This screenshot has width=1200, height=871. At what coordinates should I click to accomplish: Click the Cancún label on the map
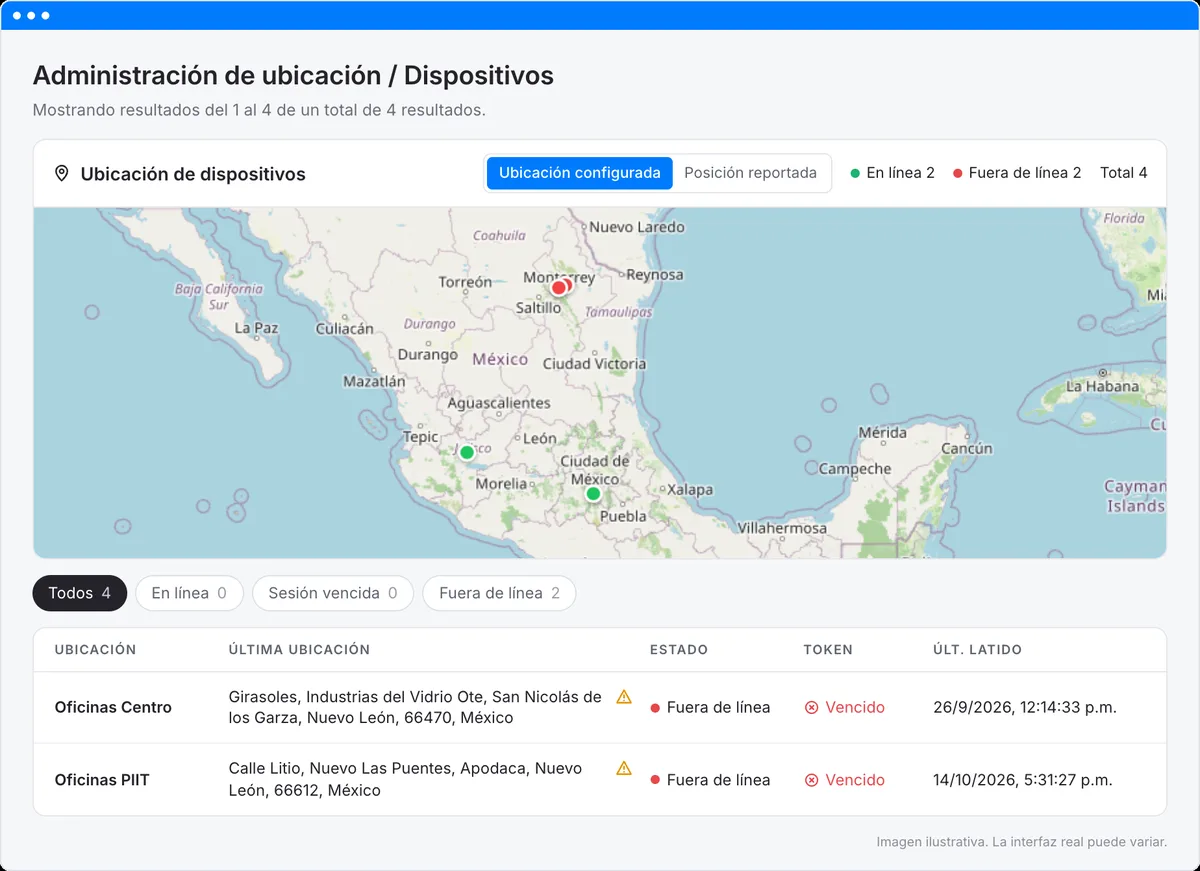(967, 449)
